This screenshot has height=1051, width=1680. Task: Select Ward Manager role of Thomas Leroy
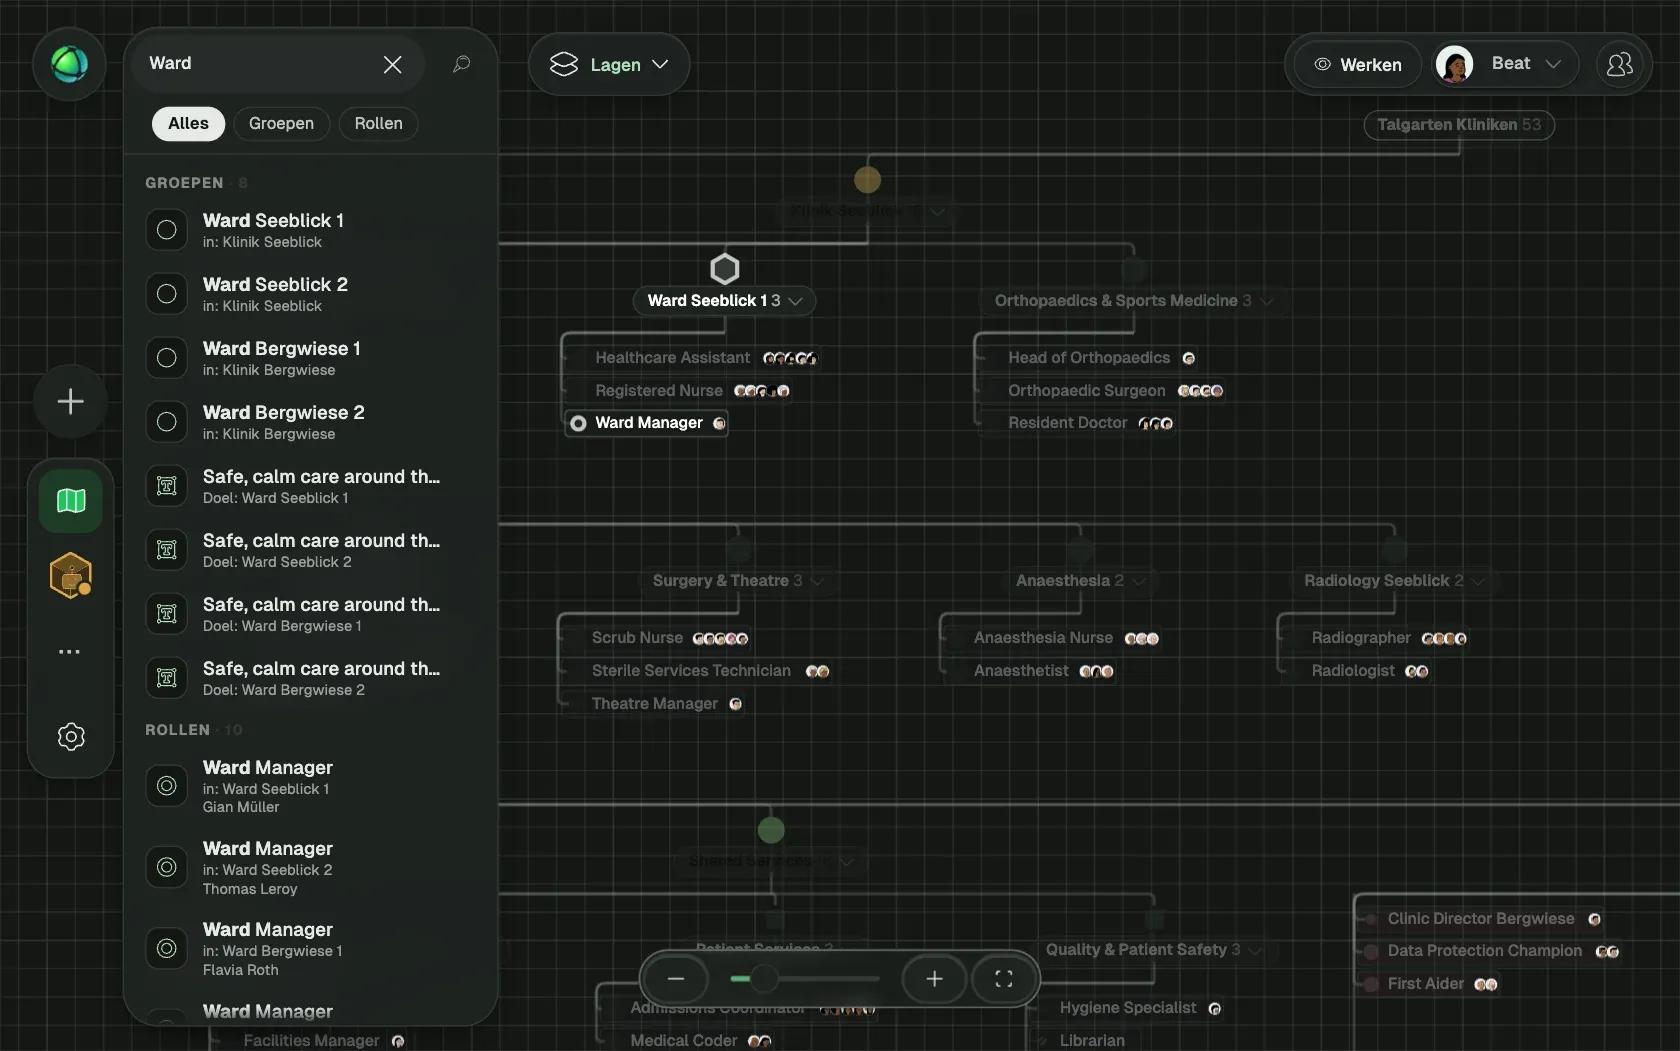[310, 867]
